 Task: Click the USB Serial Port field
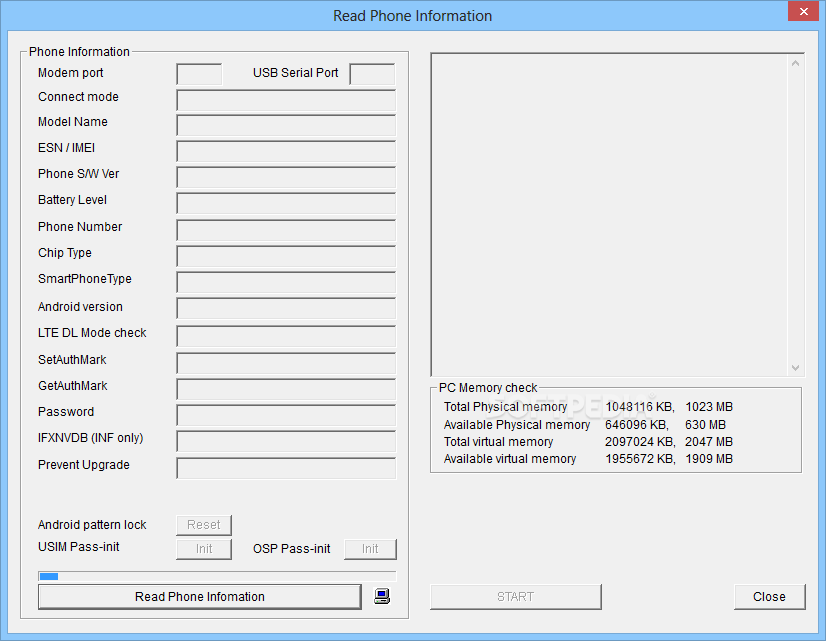[372, 74]
